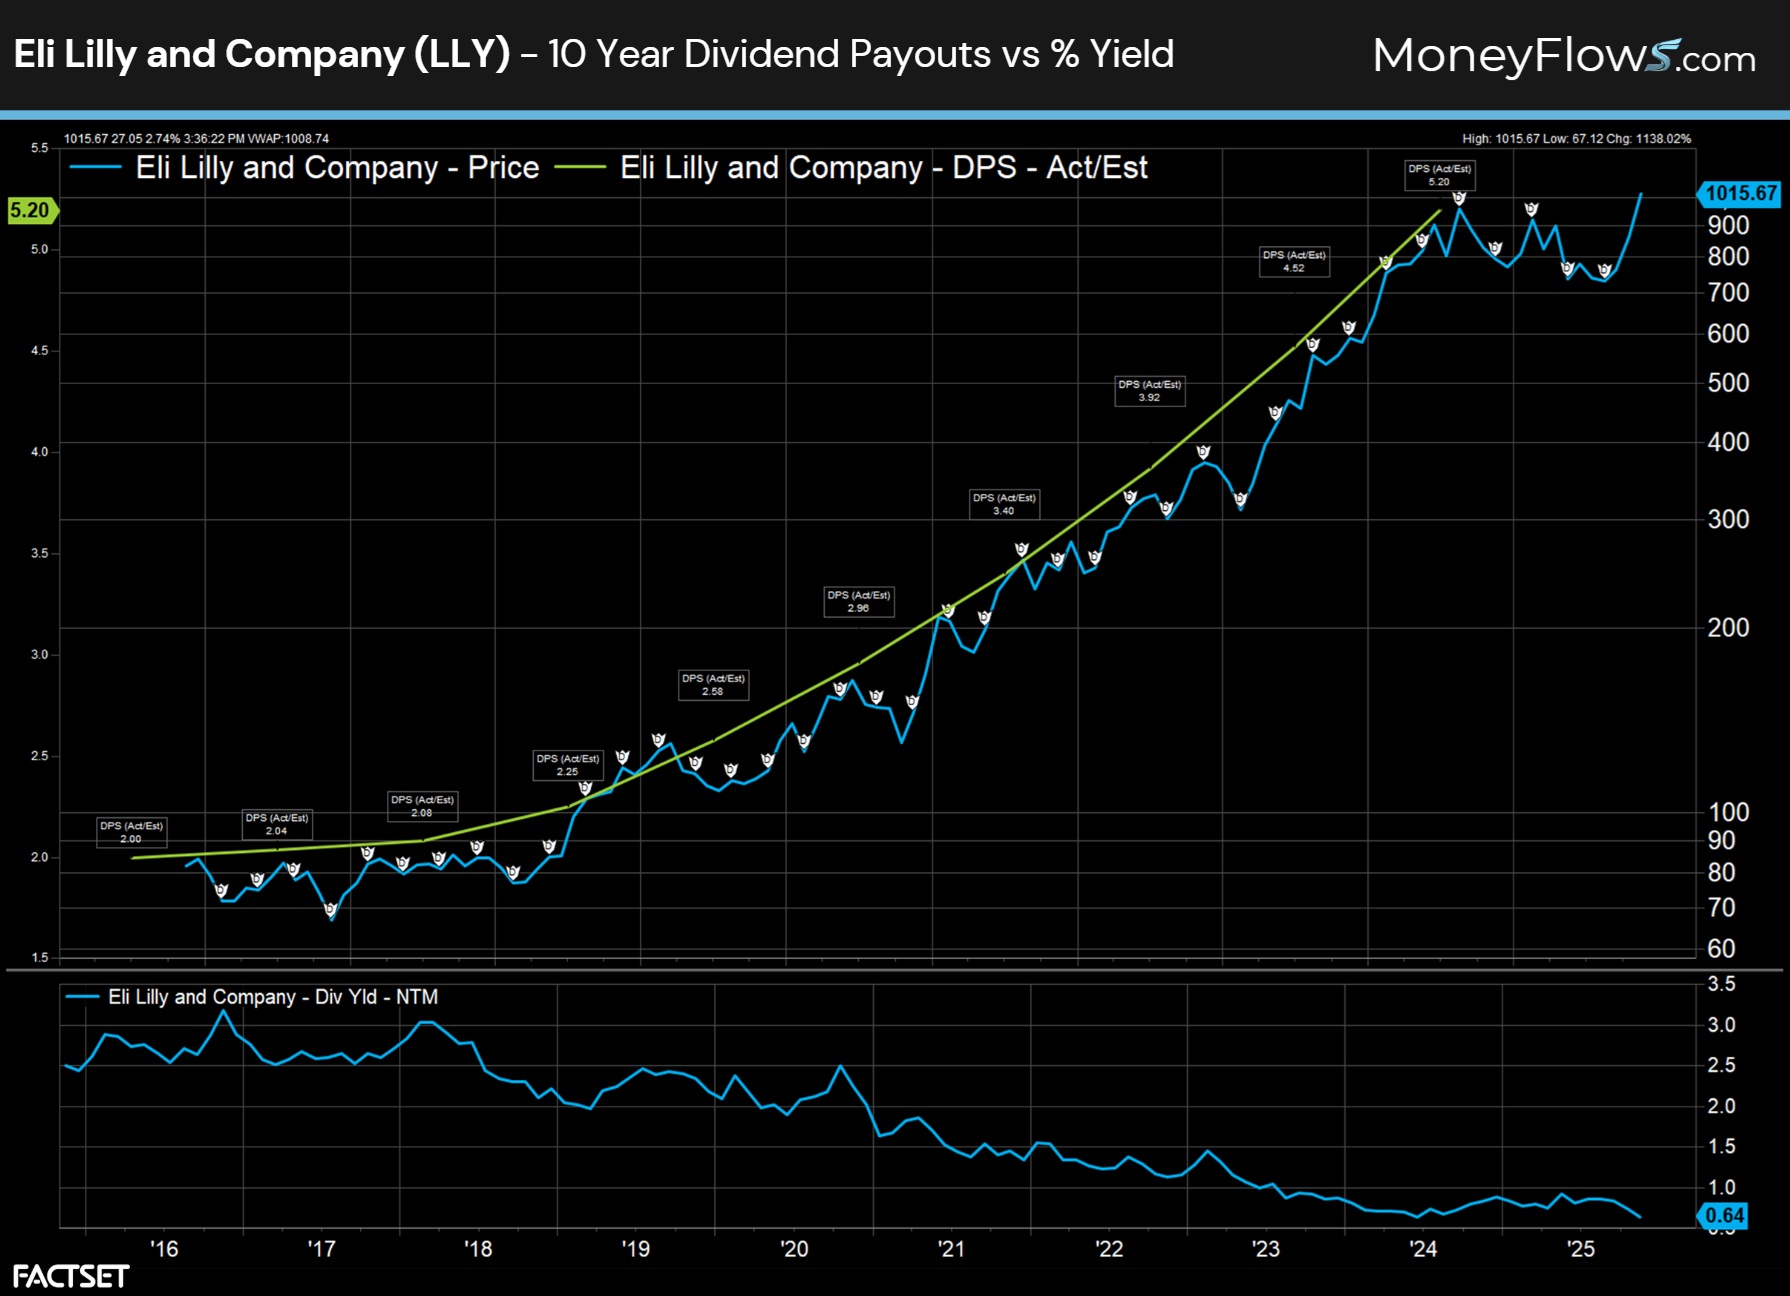
Task: Toggle the Eli Lilly Price series in the legend
Action: point(335,168)
